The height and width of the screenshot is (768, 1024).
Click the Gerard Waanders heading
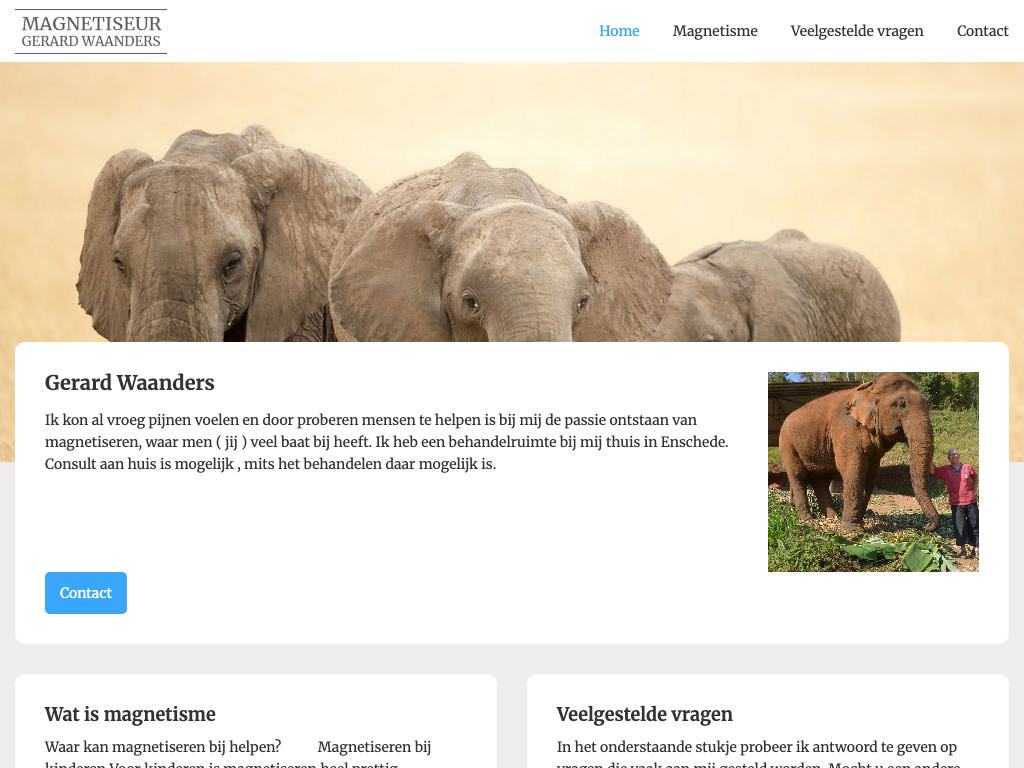point(129,383)
